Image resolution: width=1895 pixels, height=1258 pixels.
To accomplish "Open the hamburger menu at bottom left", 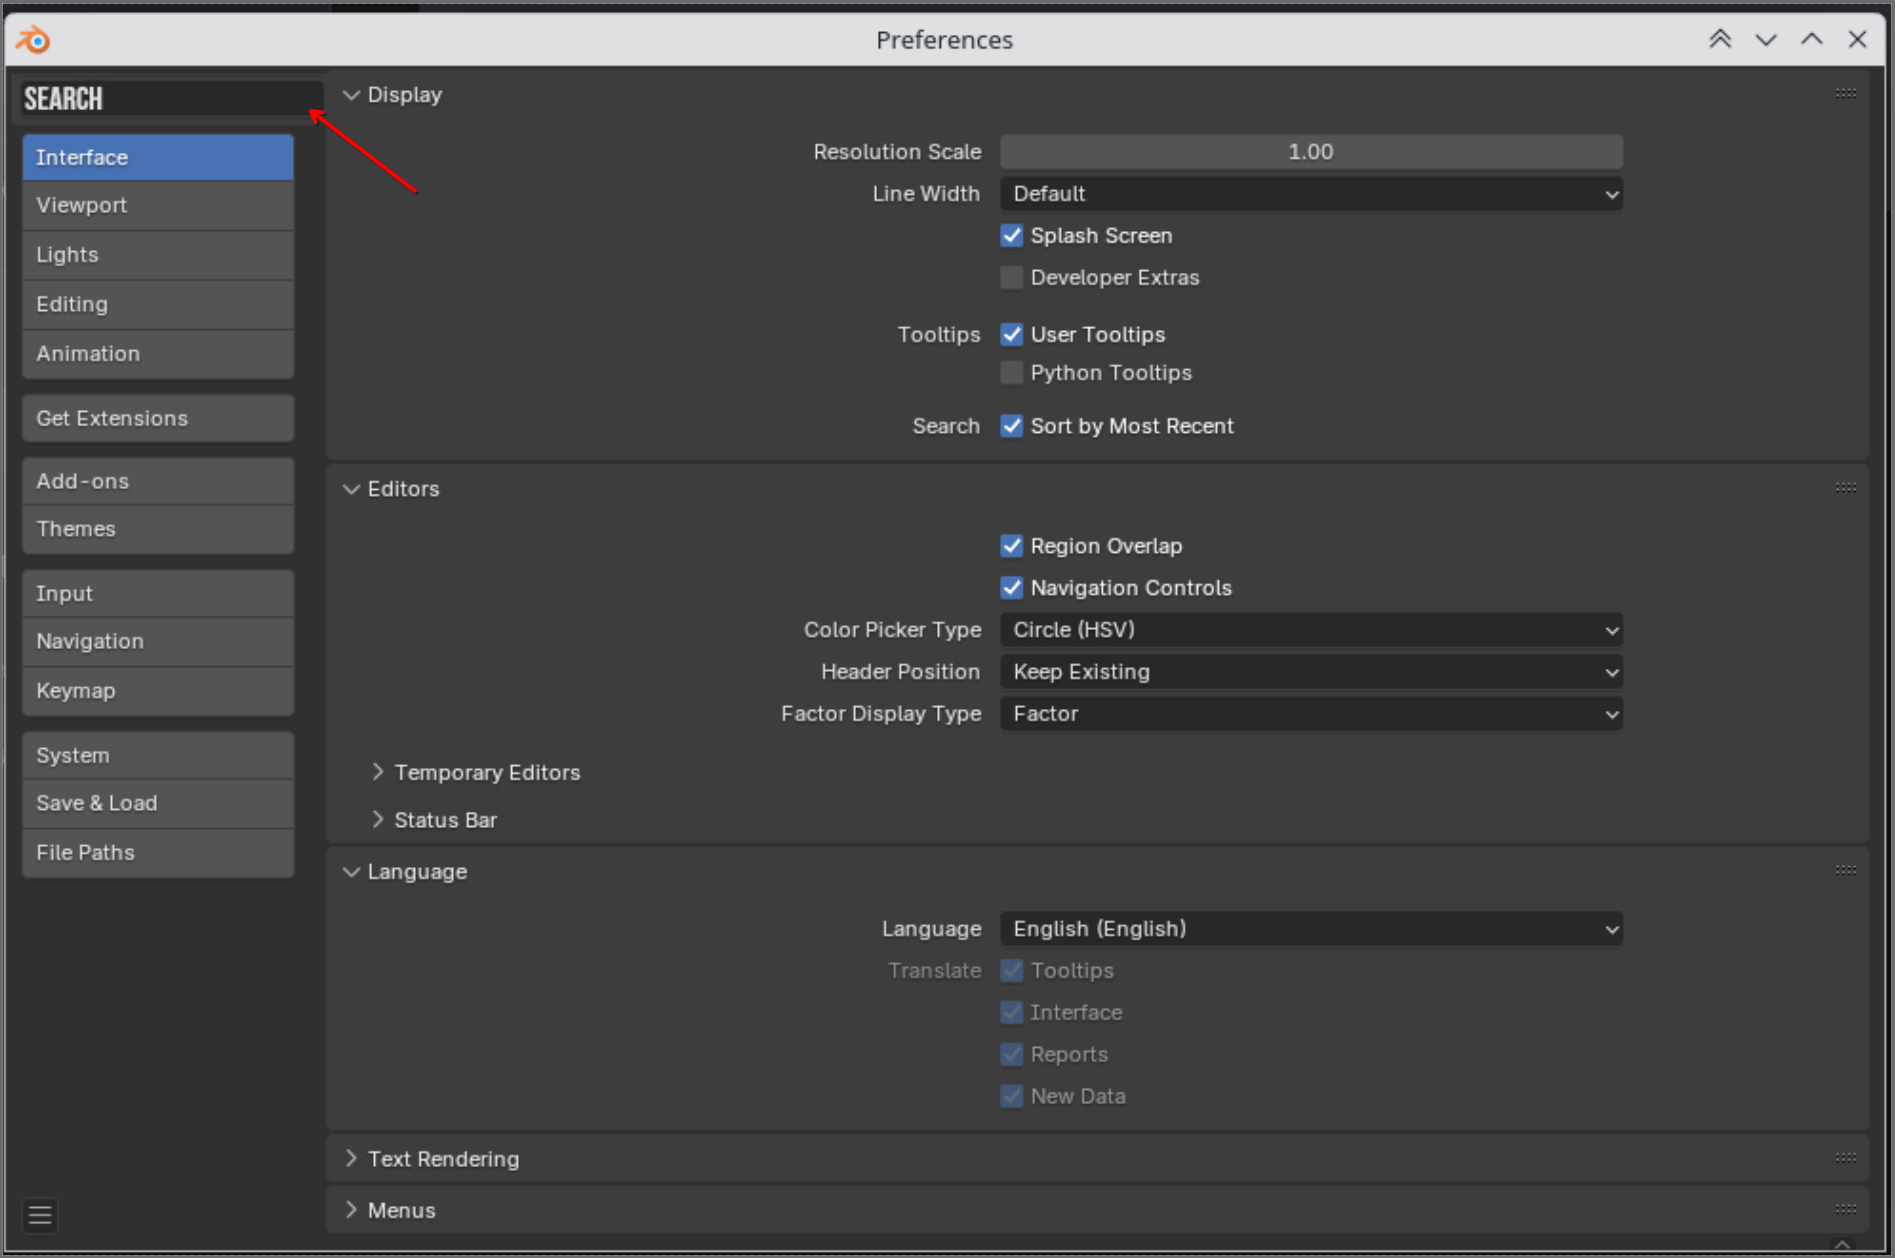I will (40, 1215).
